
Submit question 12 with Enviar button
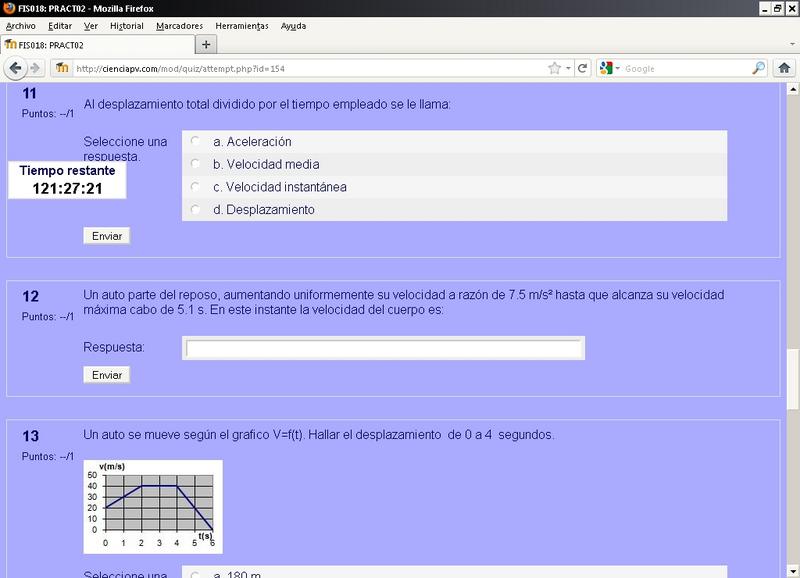(x=106, y=375)
